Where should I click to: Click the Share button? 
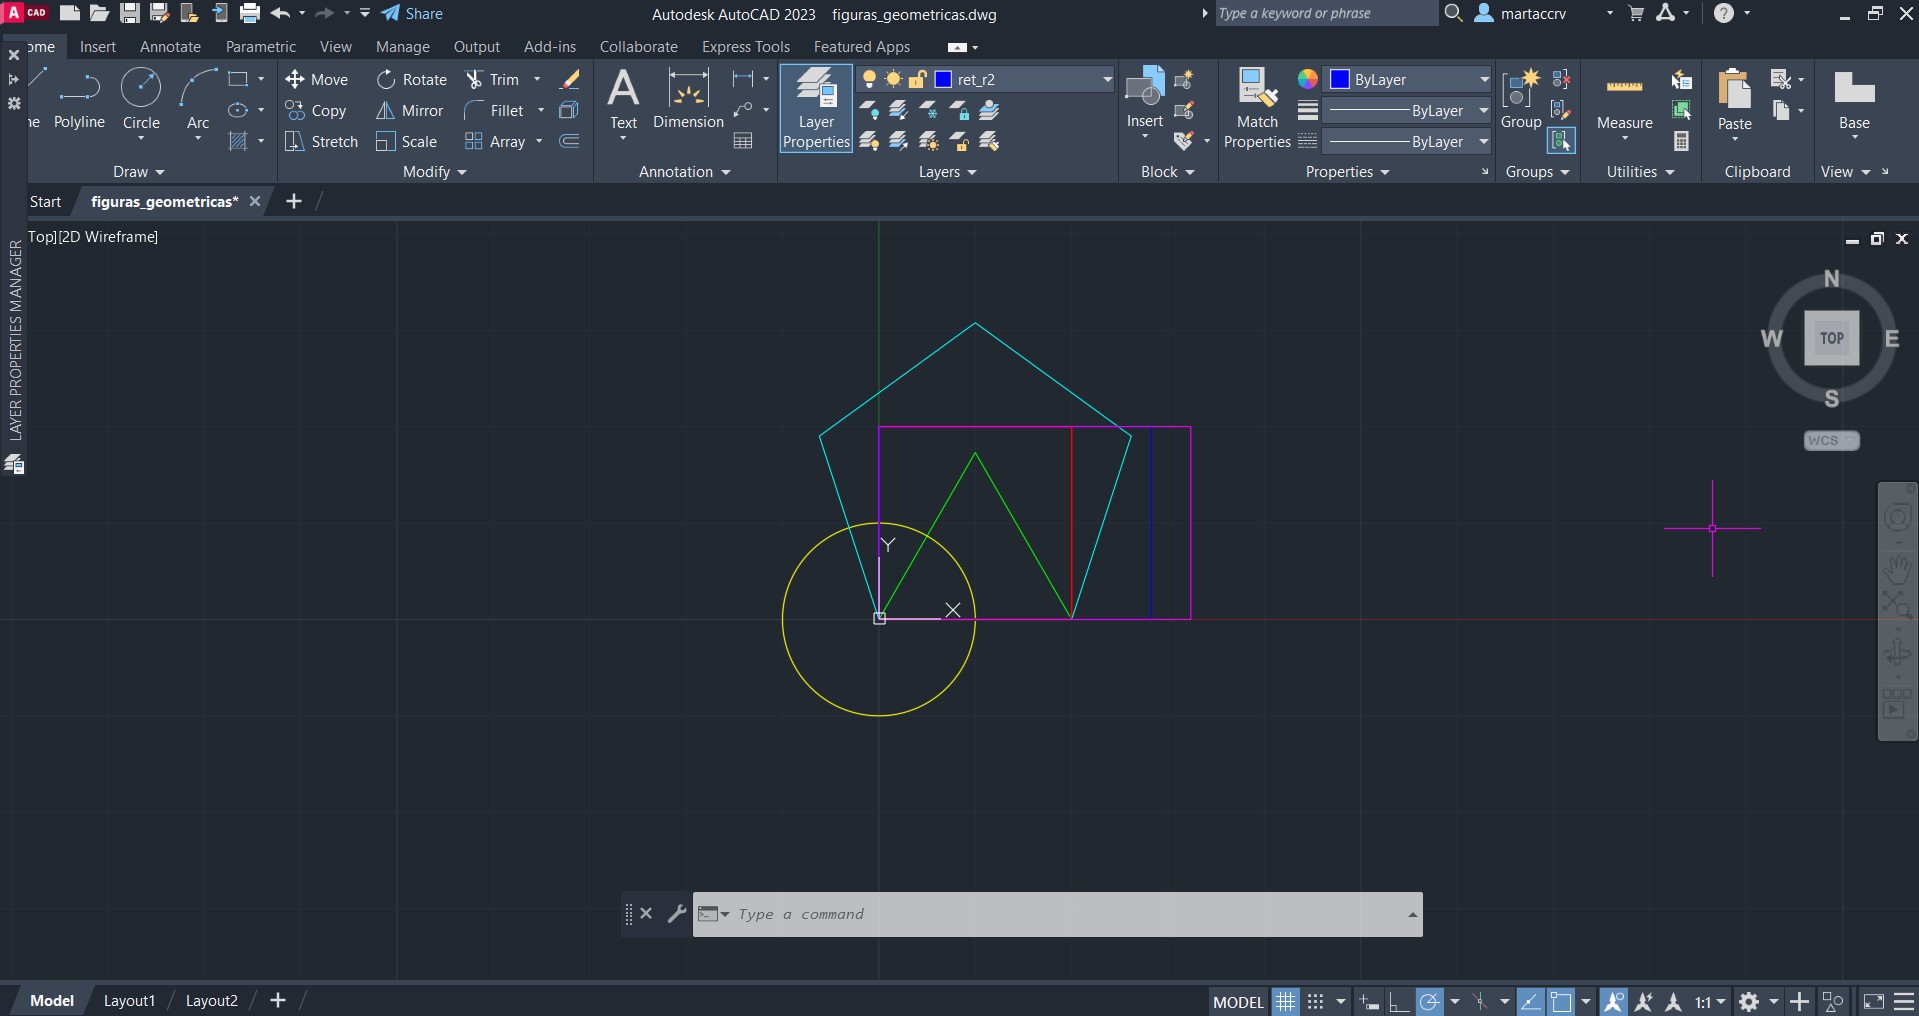412,14
